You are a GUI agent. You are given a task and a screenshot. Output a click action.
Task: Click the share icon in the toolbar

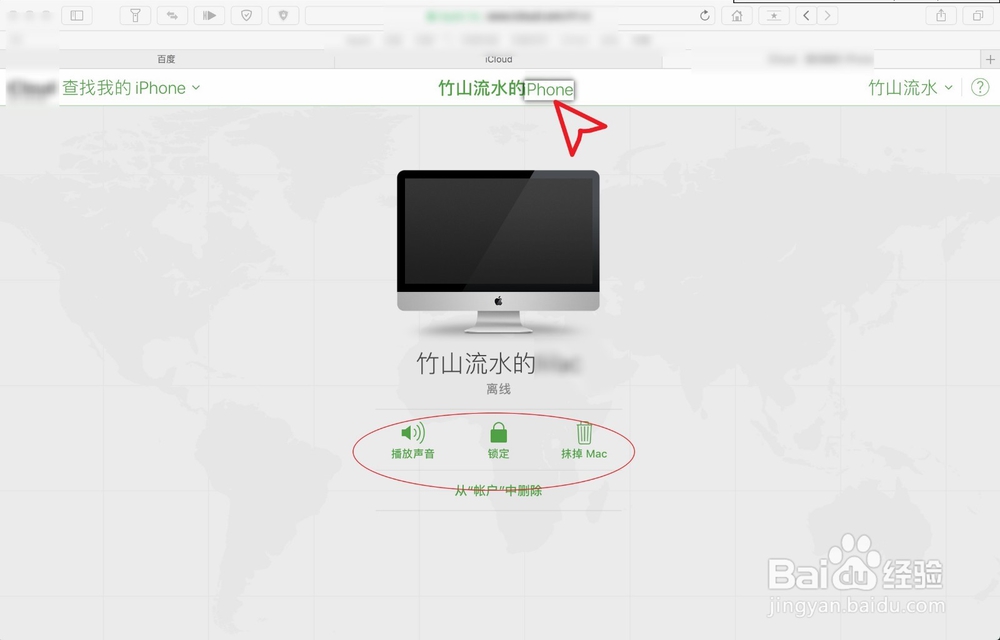940,15
